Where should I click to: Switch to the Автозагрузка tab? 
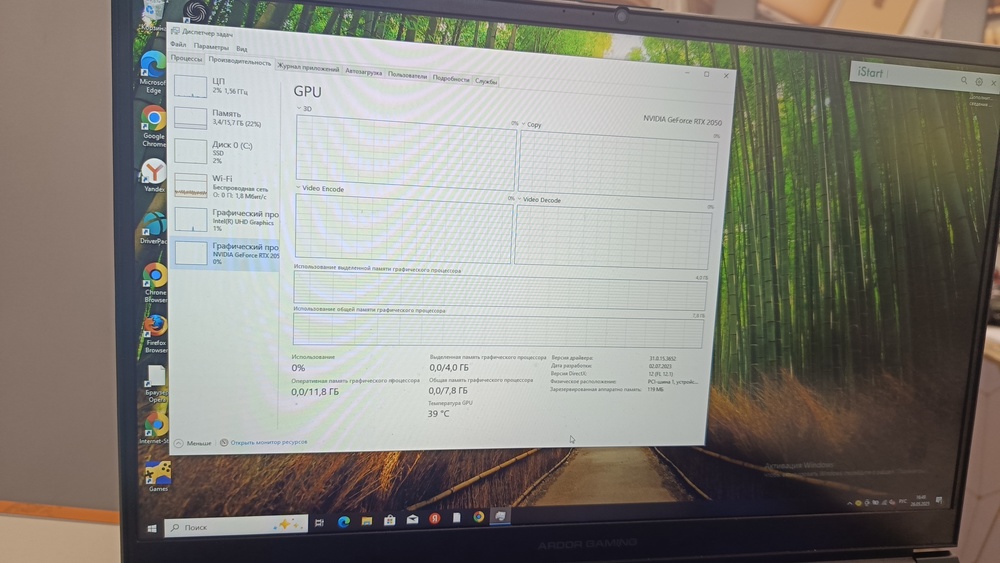click(x=364, y=72)
